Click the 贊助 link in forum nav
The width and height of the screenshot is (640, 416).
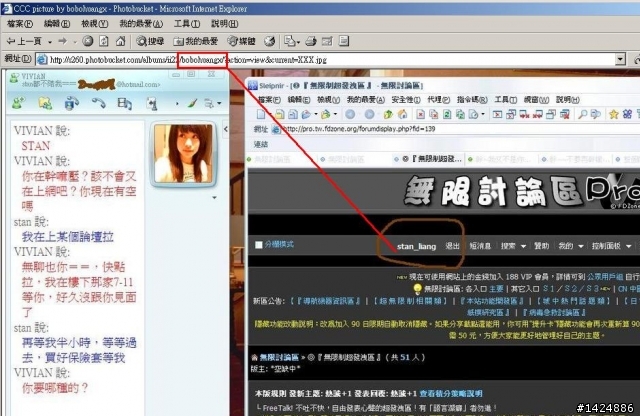pos(542,246)
